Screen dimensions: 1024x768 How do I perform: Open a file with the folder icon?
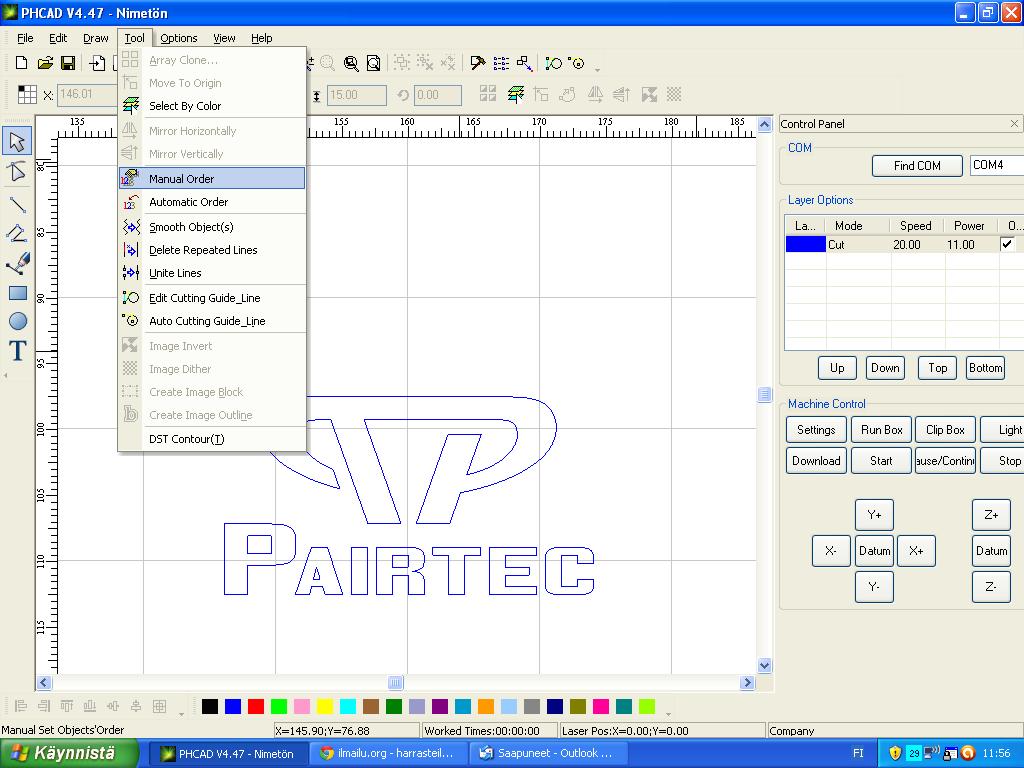click(45, 63)
